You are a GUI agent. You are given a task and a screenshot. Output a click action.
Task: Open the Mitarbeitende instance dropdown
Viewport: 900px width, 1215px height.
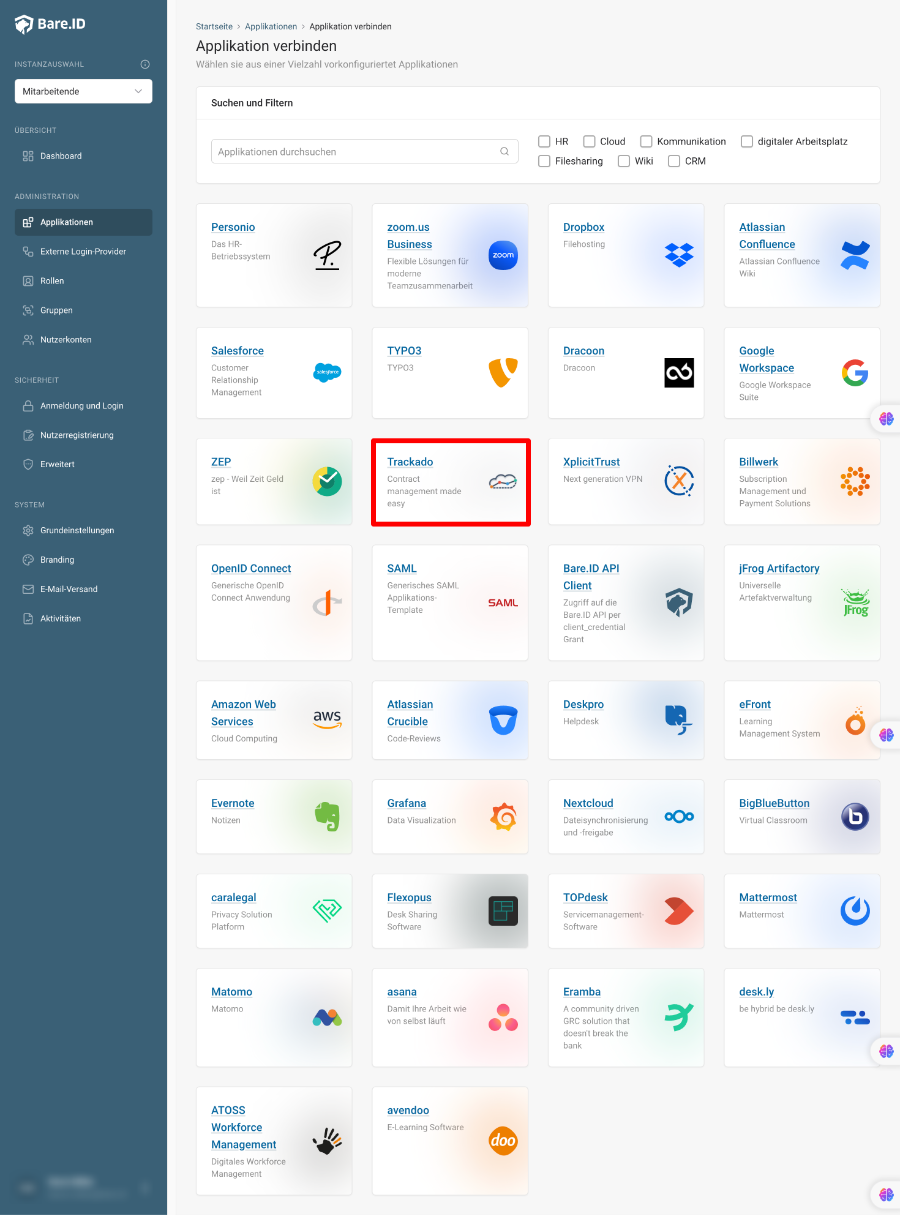[83, 91]
